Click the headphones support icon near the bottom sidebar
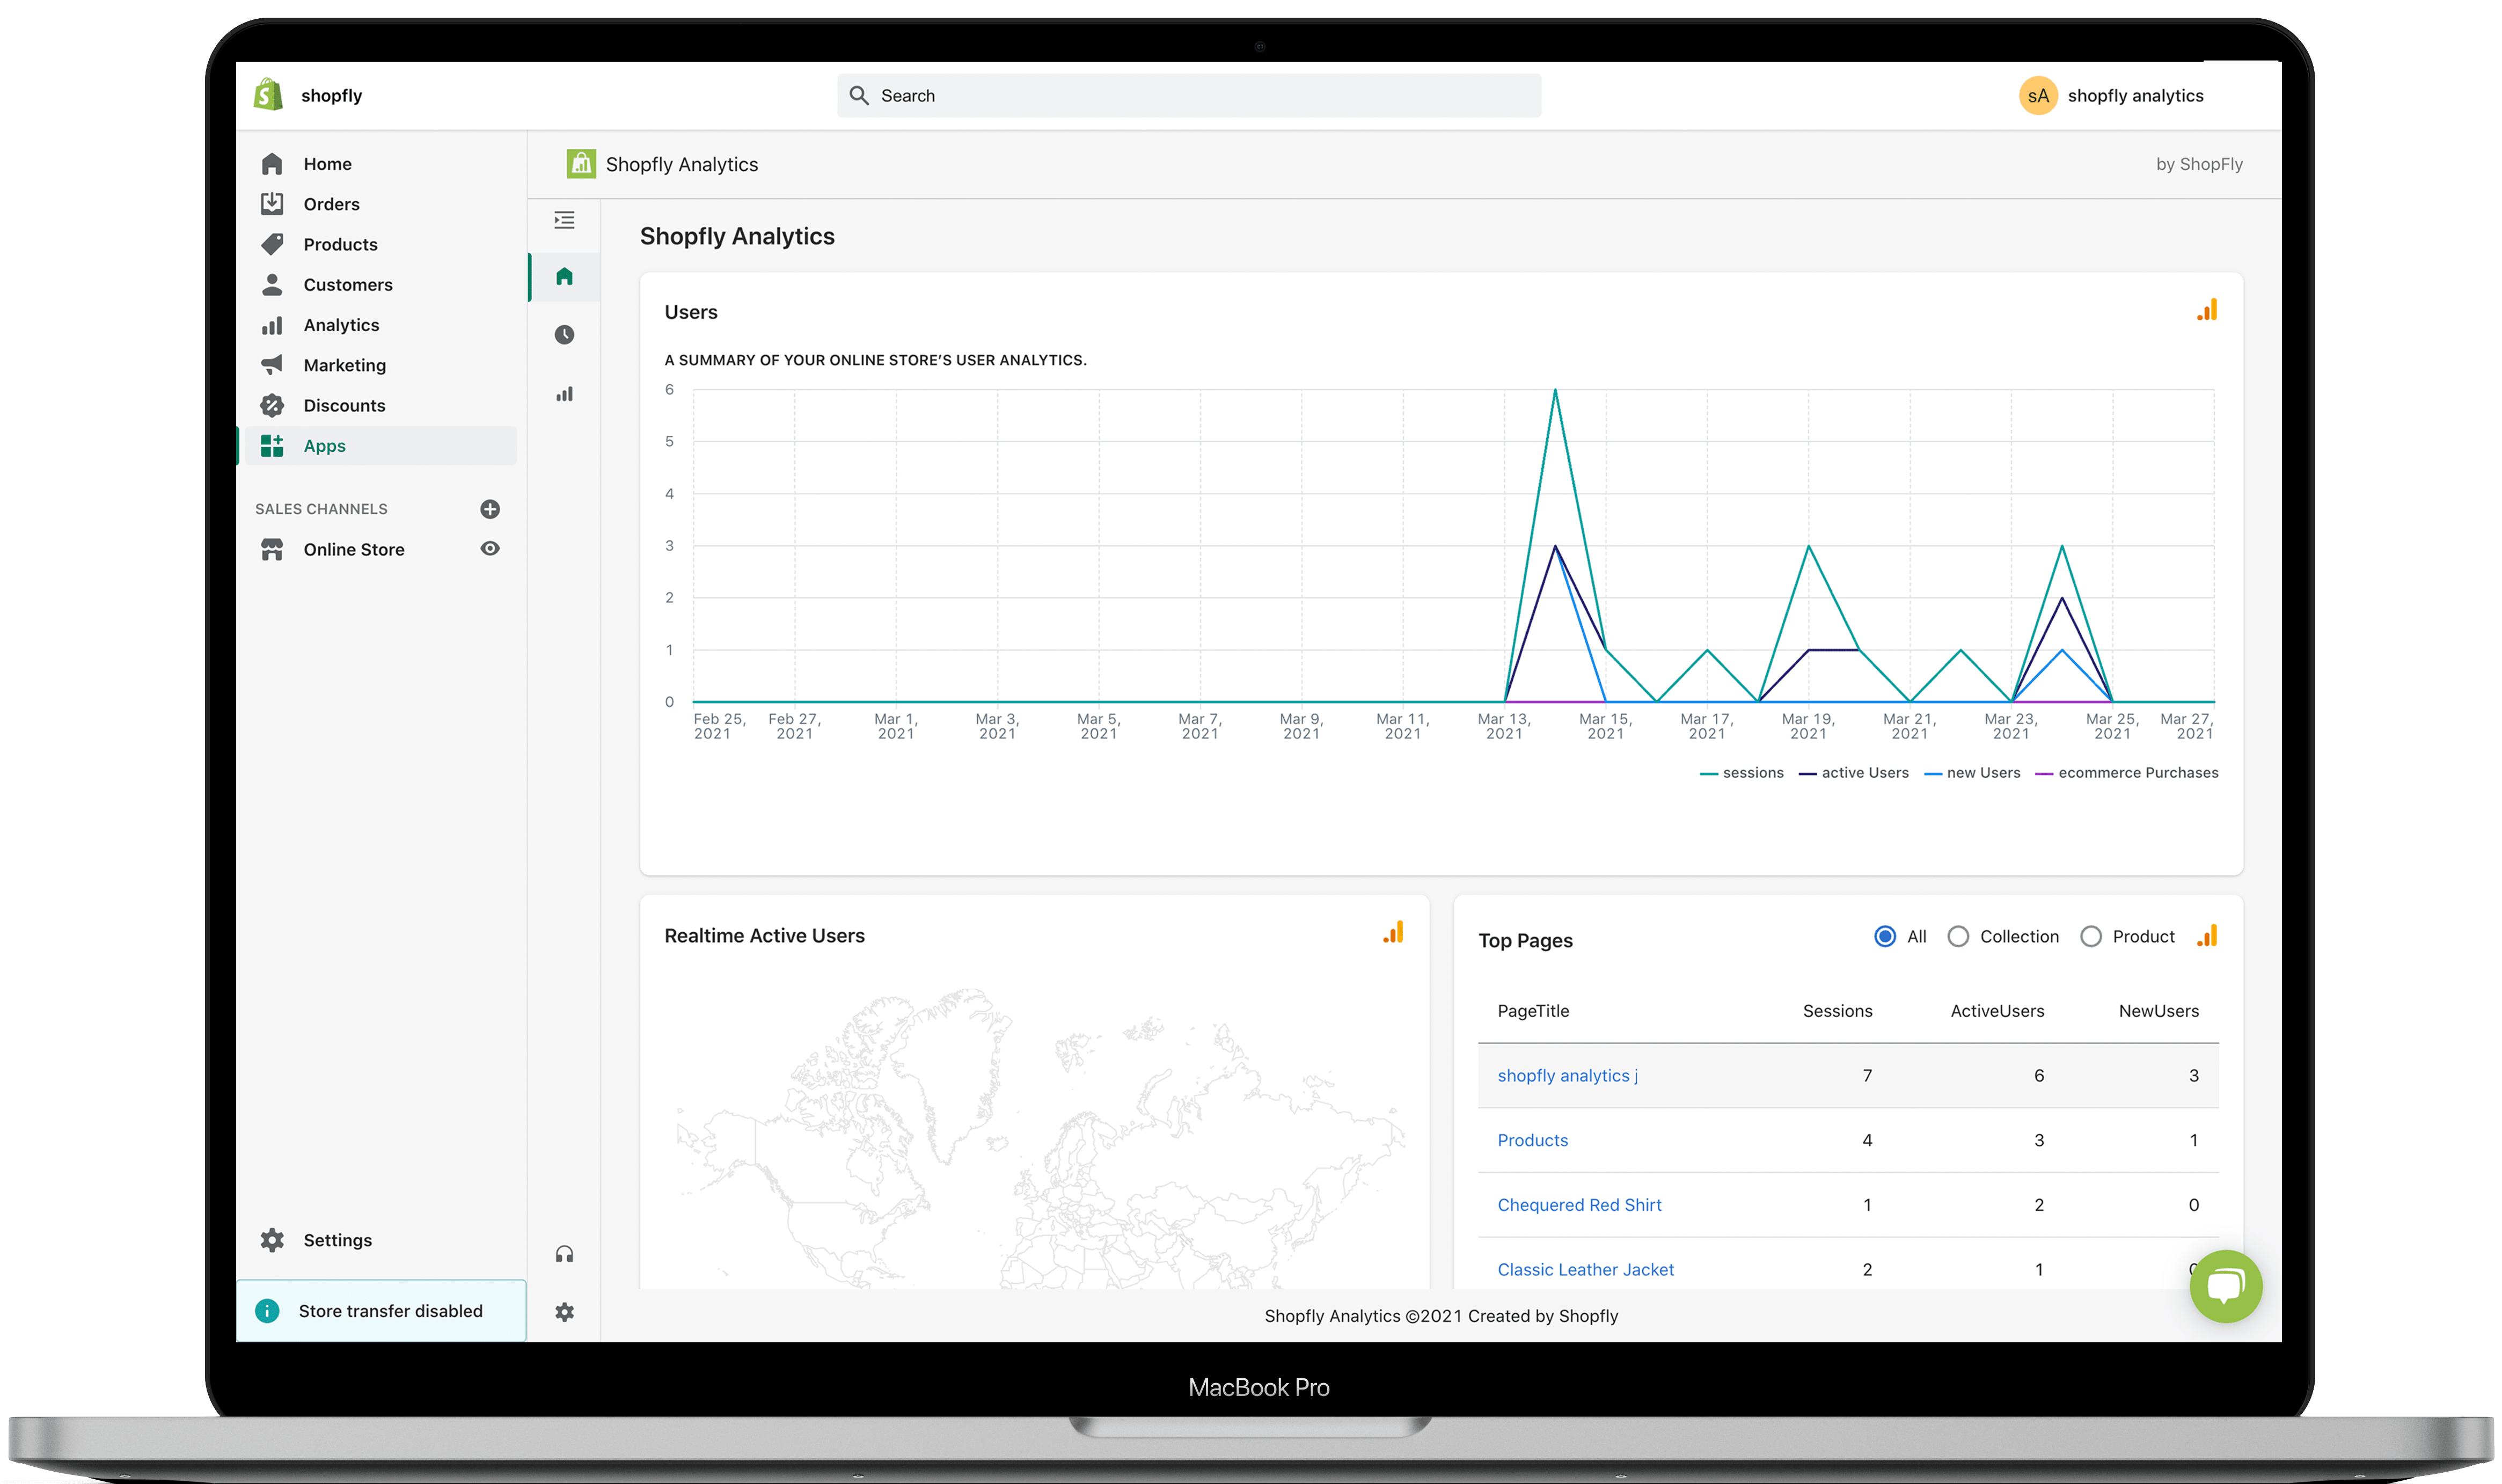 click(564, 1253)
